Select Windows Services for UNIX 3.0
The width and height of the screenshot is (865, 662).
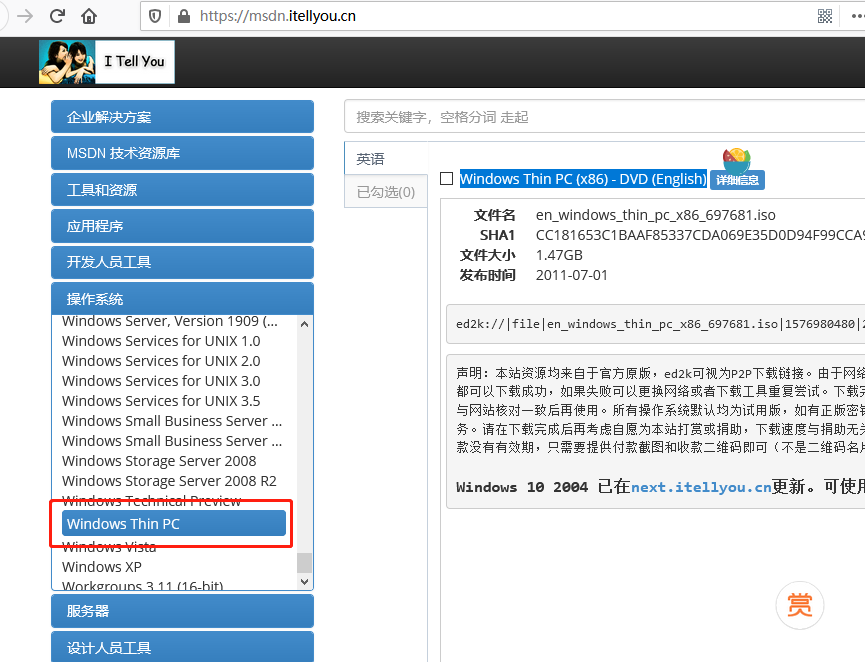click(x=161, y=381)
